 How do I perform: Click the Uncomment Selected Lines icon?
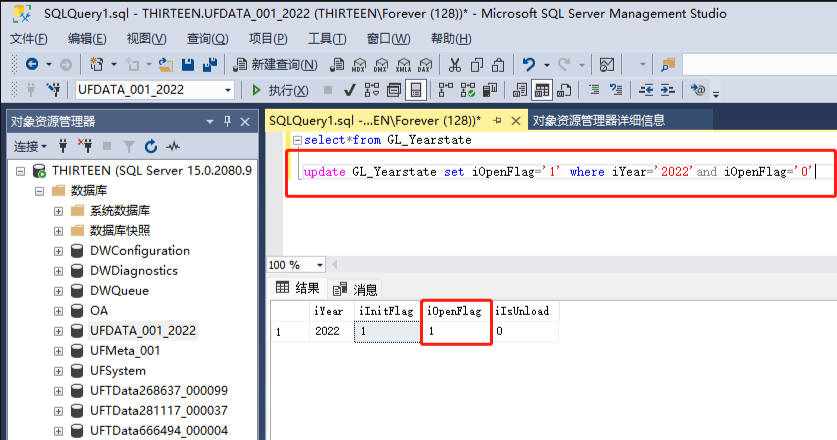[x=616, y=90]
